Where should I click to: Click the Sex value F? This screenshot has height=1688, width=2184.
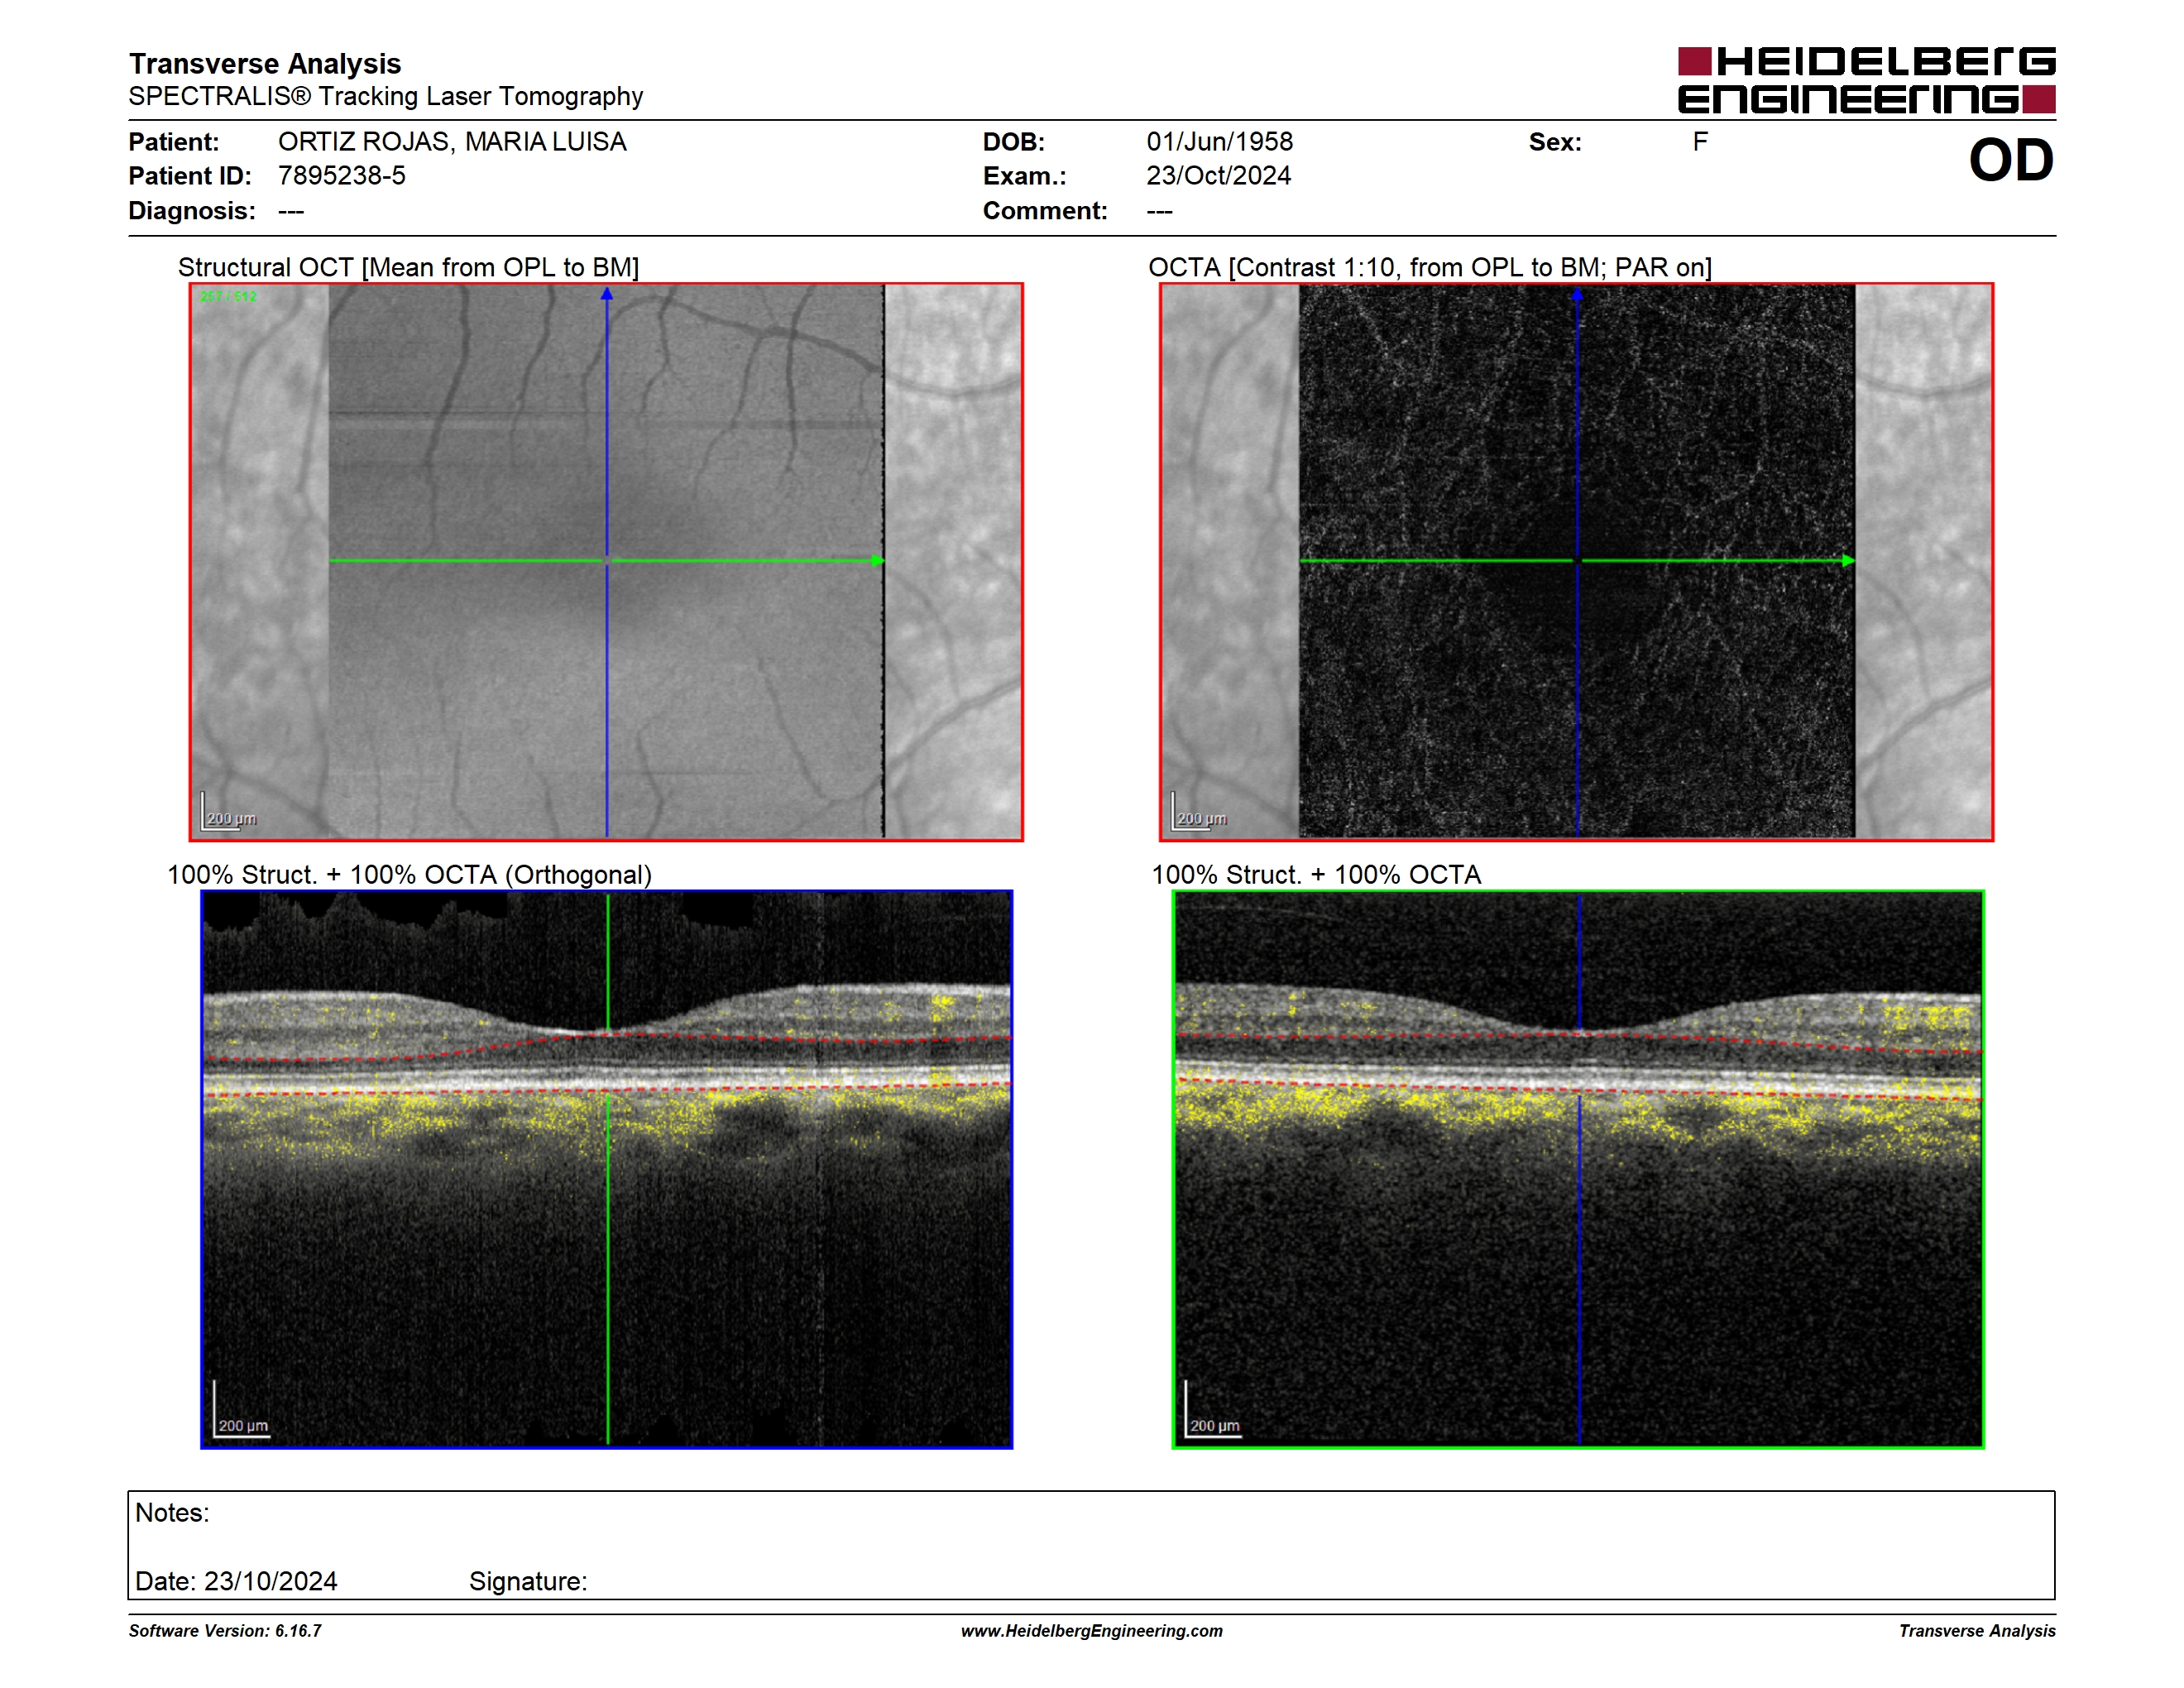pyautogui.click(x=1700, y=142)
